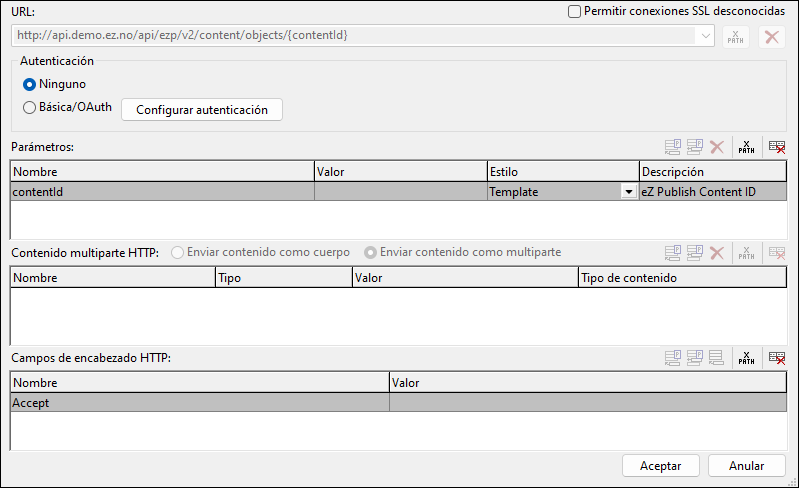Click the Valor cell of Accept header
Viewport: 799px width, 488px height.
[x=588, y=402]
